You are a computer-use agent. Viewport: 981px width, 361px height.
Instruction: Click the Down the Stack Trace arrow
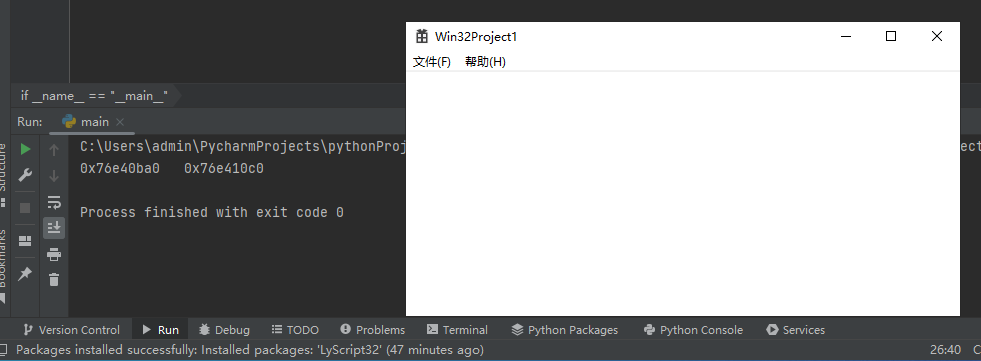coord(54,176)
